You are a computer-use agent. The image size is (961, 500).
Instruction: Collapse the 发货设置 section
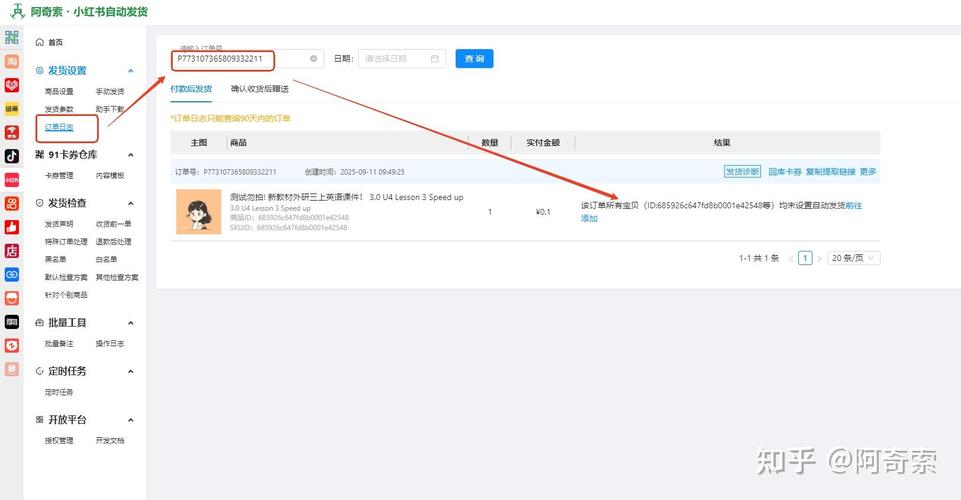130,71
